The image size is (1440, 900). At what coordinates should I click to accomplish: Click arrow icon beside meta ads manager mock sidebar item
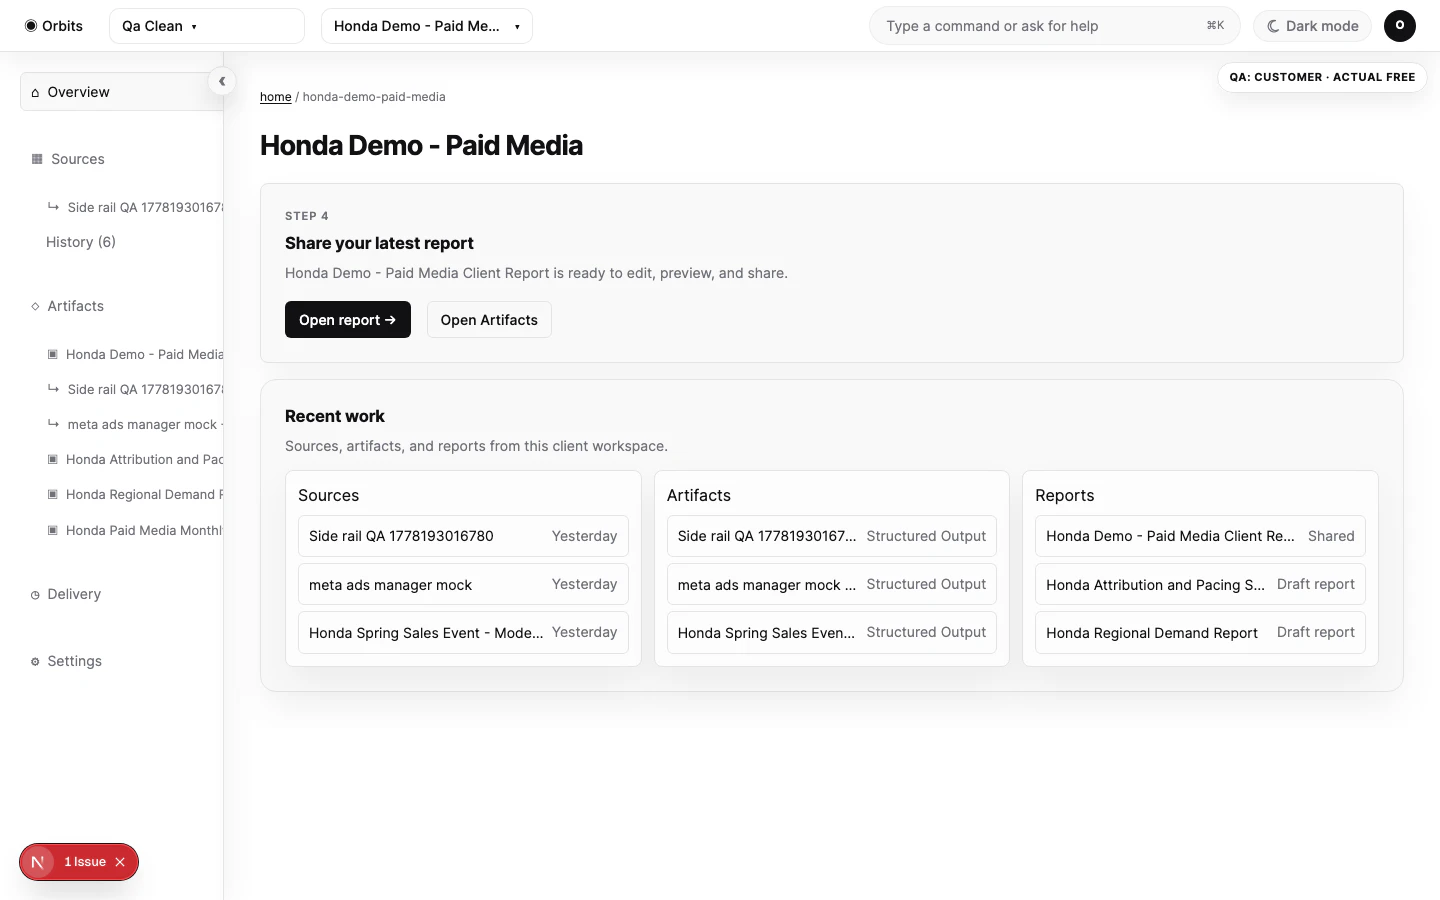coord(53,424)
